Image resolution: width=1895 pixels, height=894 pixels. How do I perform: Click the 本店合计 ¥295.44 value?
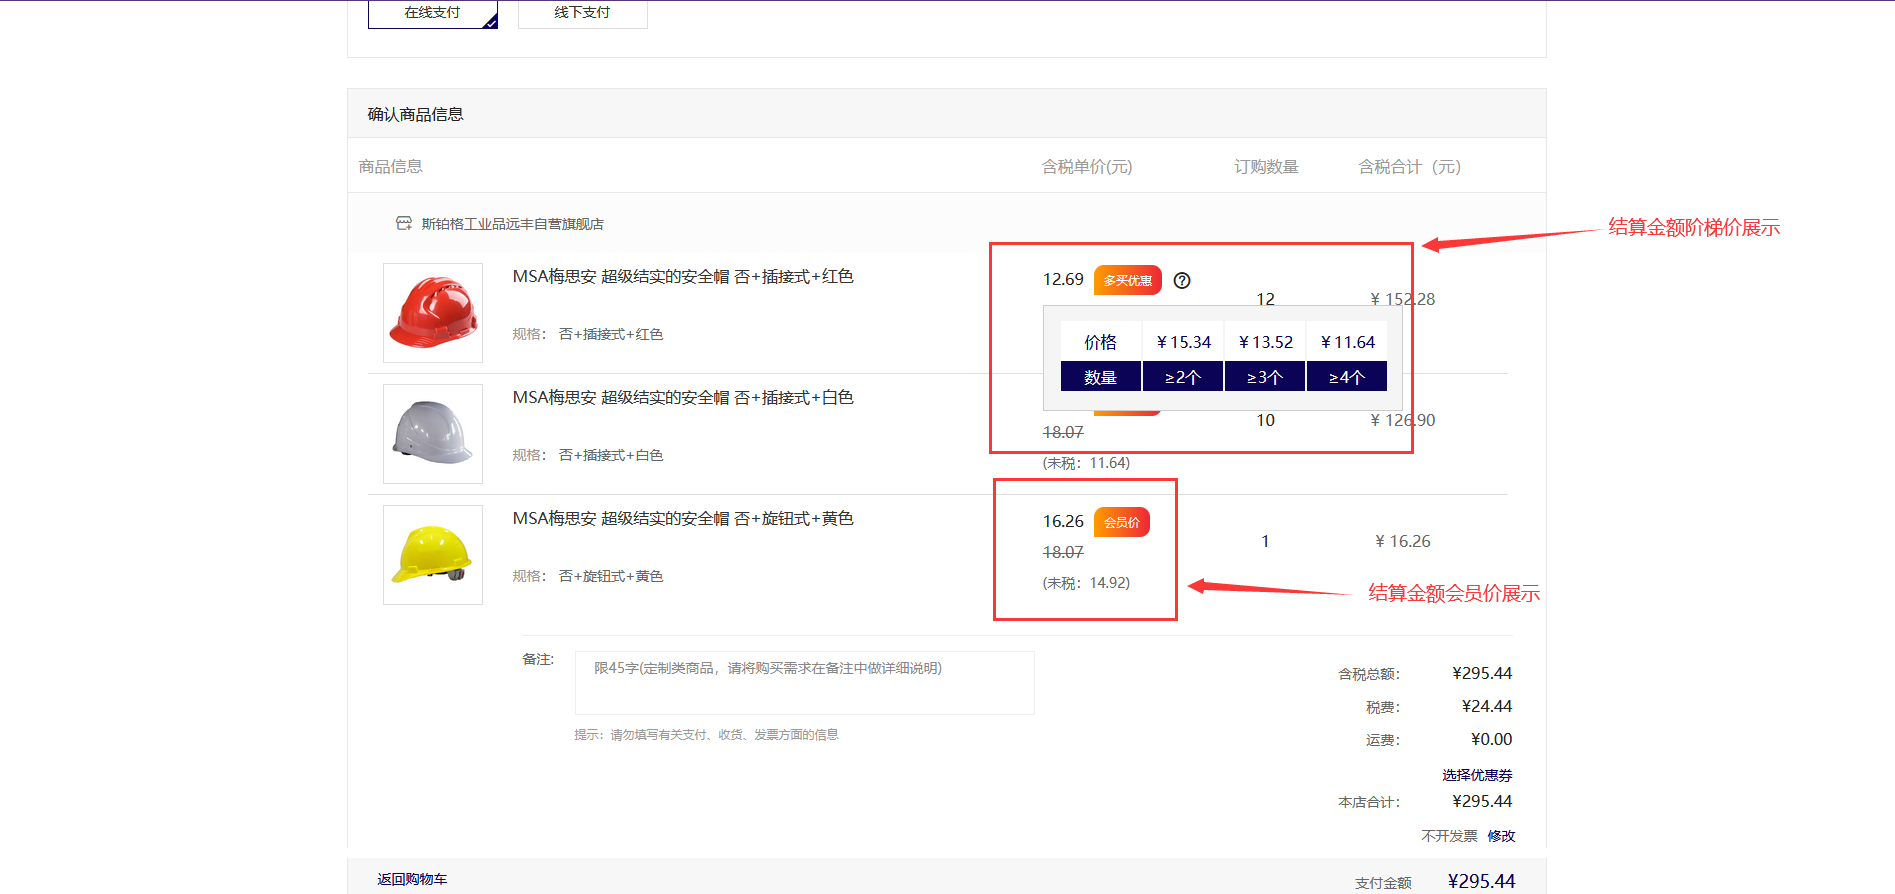coord(1482,801)
